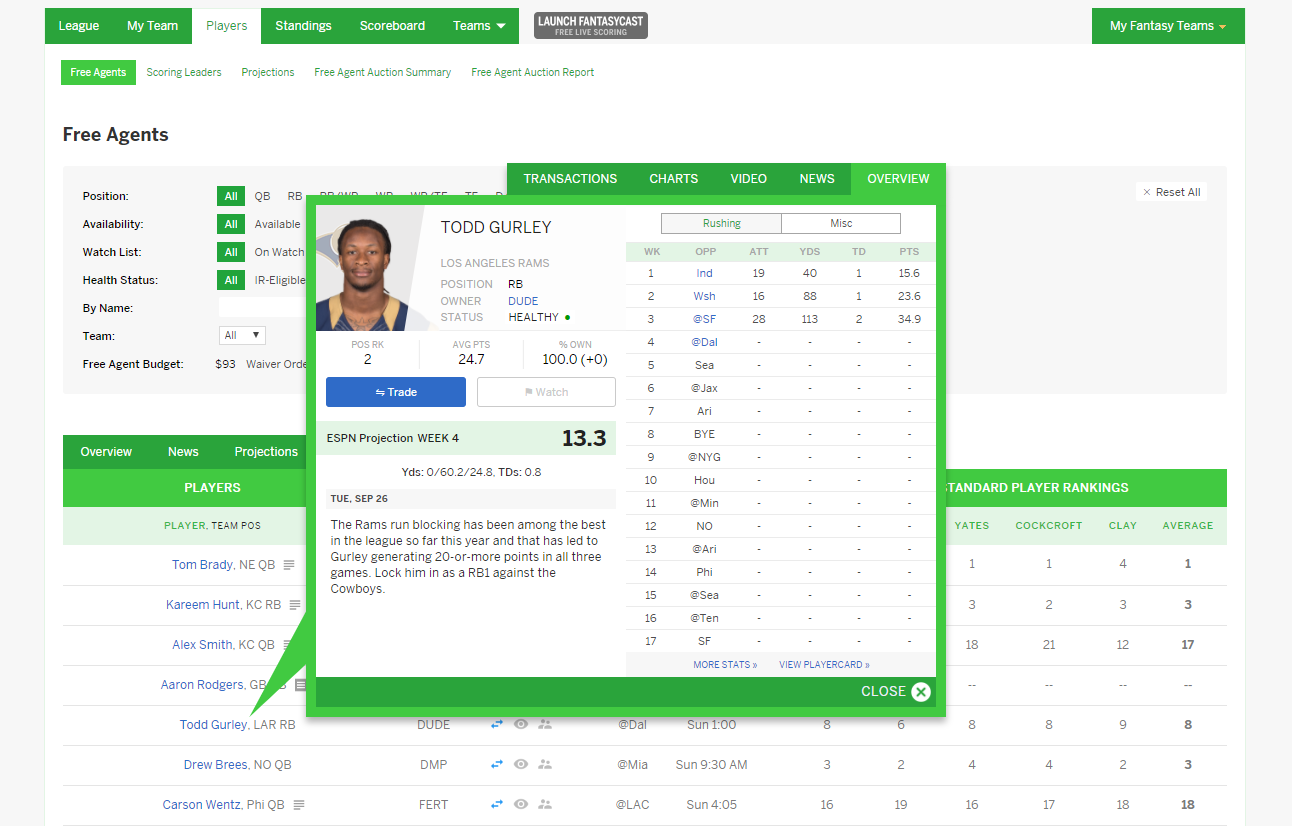Image resolution: width=1292 pixels, height=826 pixels.
Task: Open My Fantasy Teams dropdown
Action: 1168,26
